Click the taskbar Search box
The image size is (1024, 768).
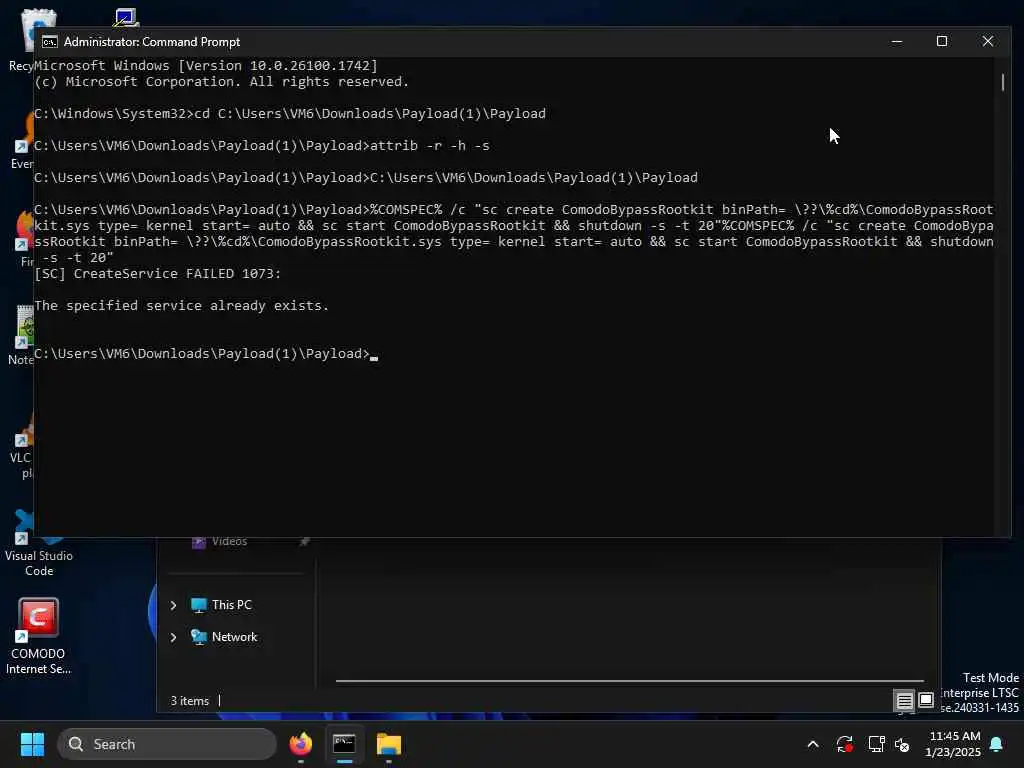pos(167,744)
